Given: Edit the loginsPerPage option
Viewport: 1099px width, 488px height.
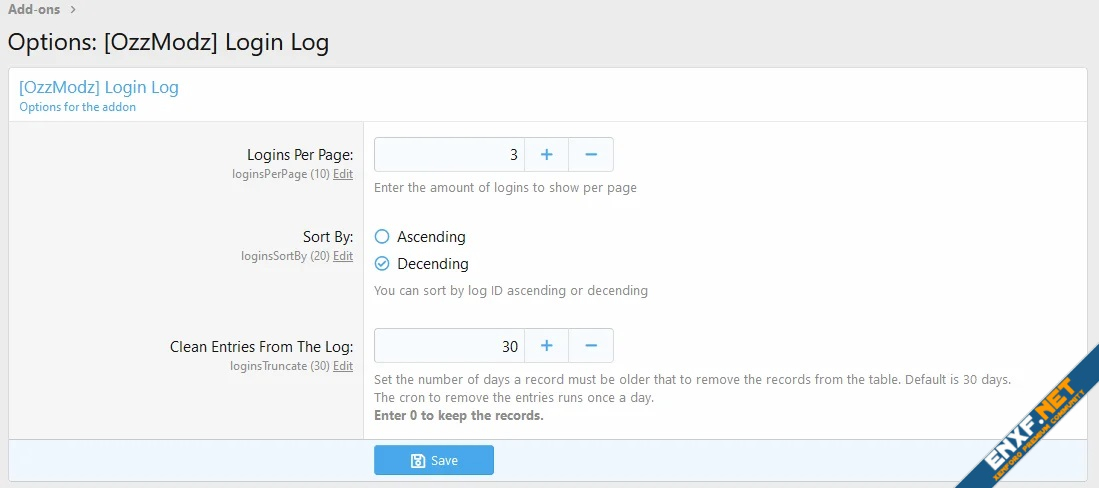Looking at the screenshot, I should 343,174.
